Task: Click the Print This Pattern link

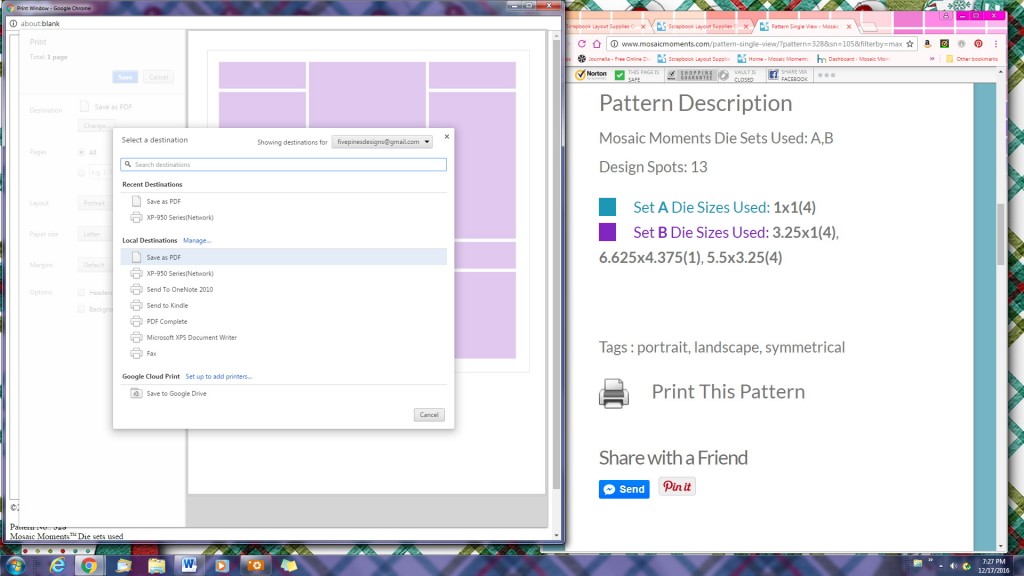Action: (x=728, y=391)
